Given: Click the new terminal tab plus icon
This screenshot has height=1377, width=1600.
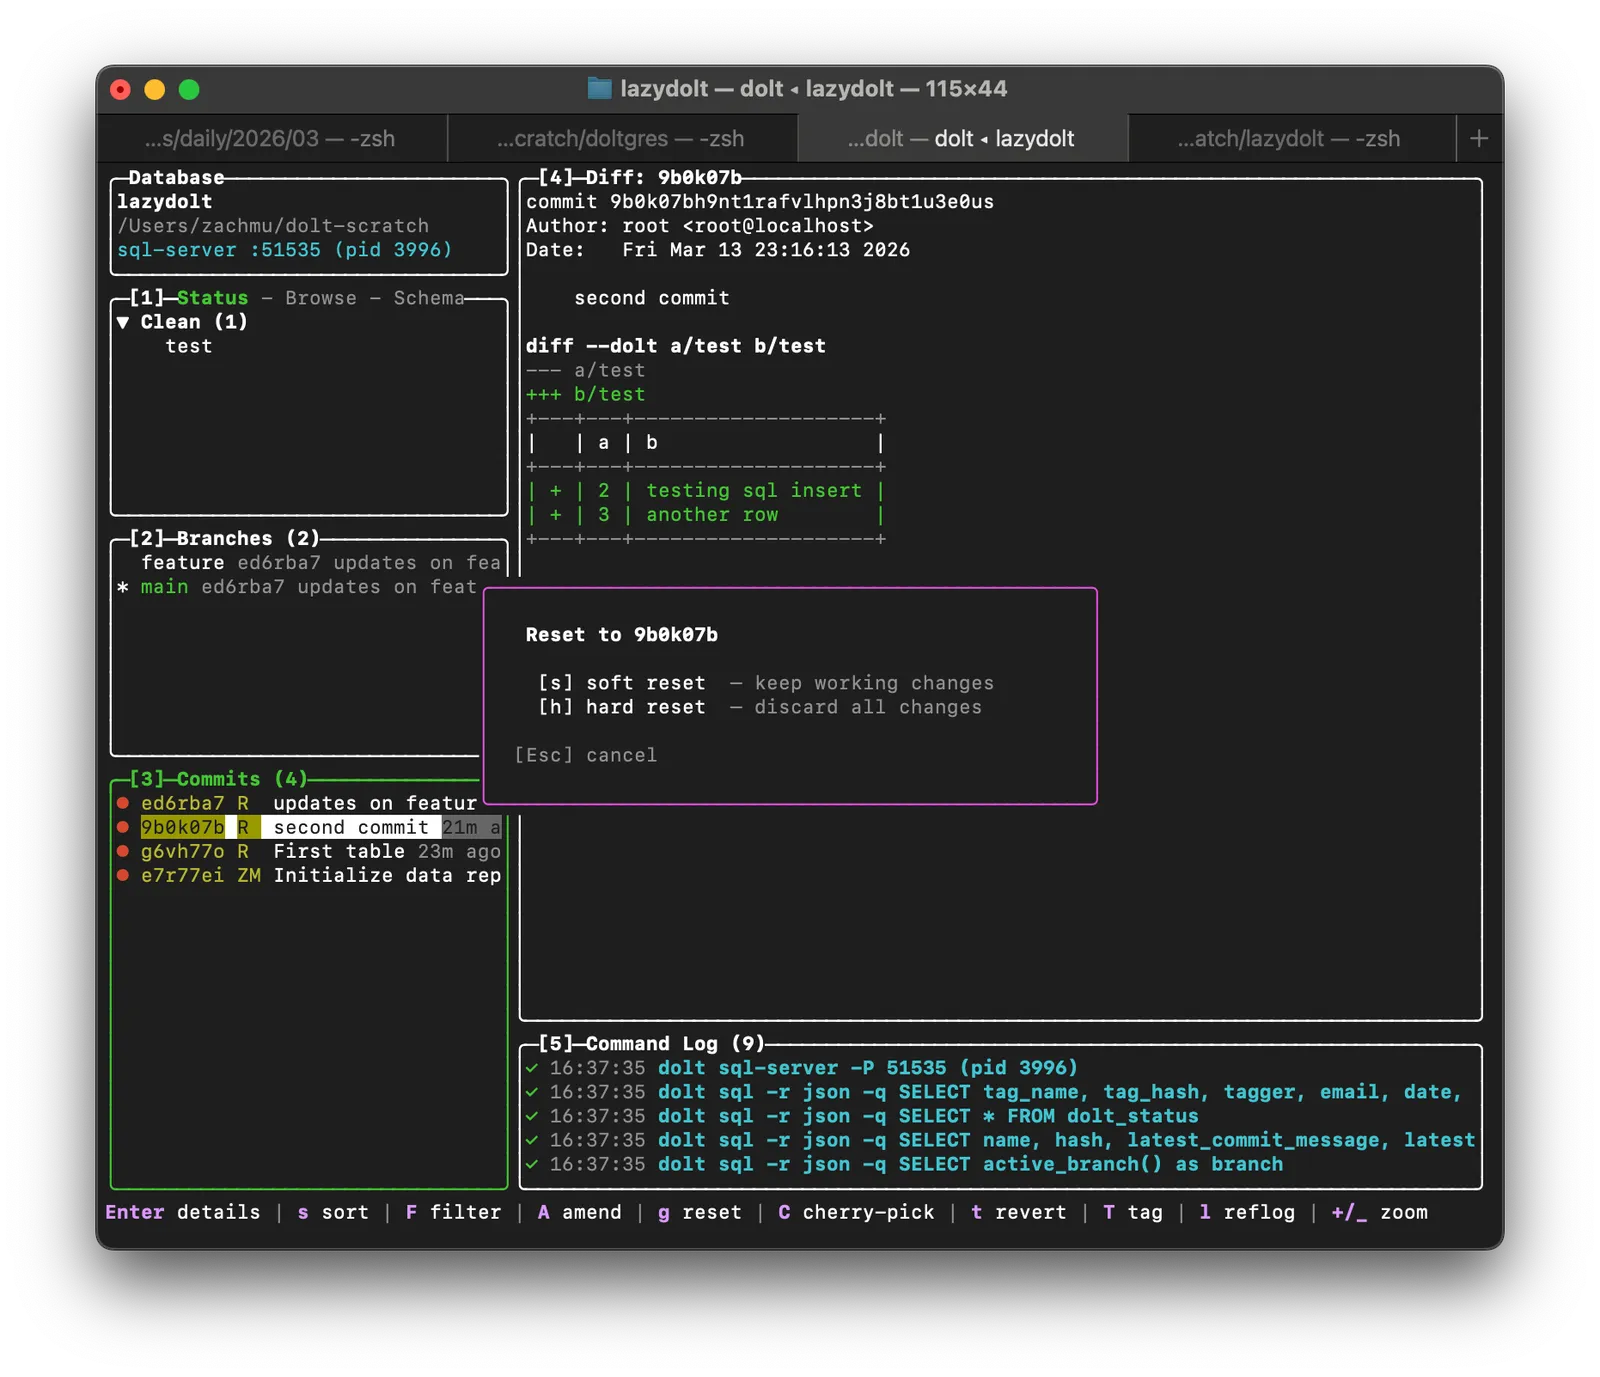Looking at the screenshot, I should point(1479,139).
